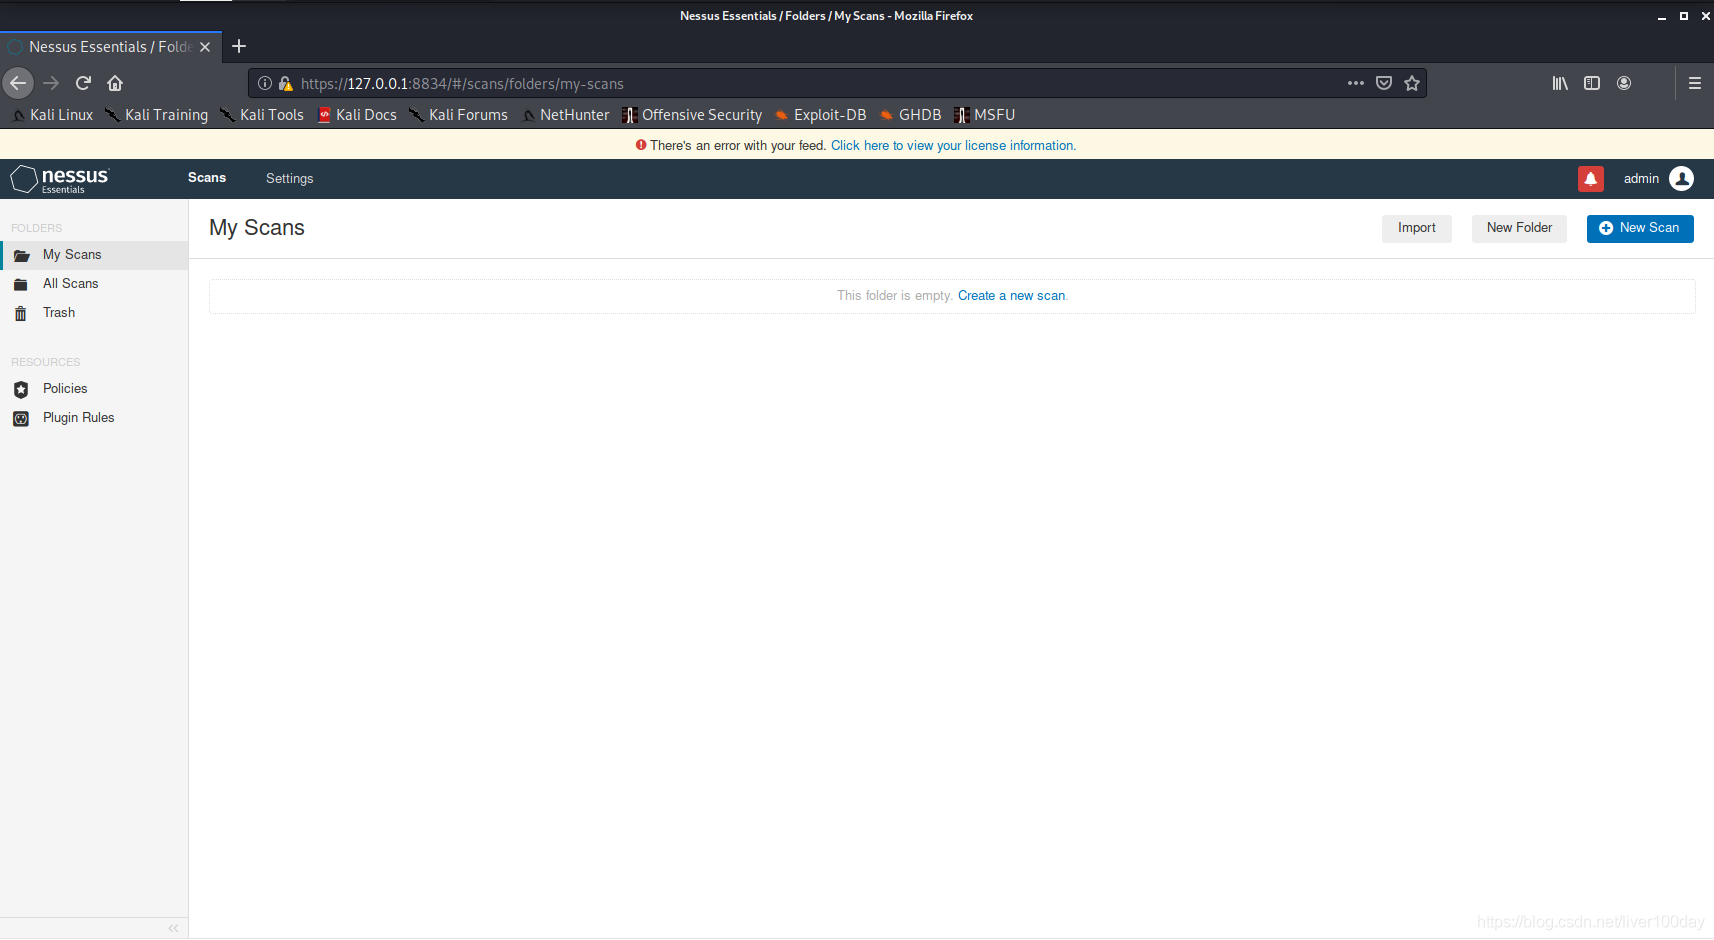The height and width of the screenshot is (940, 1714).
Task: Click the Nessus Essentials logo
Action: pyautogui.click(x=59, y=179)
